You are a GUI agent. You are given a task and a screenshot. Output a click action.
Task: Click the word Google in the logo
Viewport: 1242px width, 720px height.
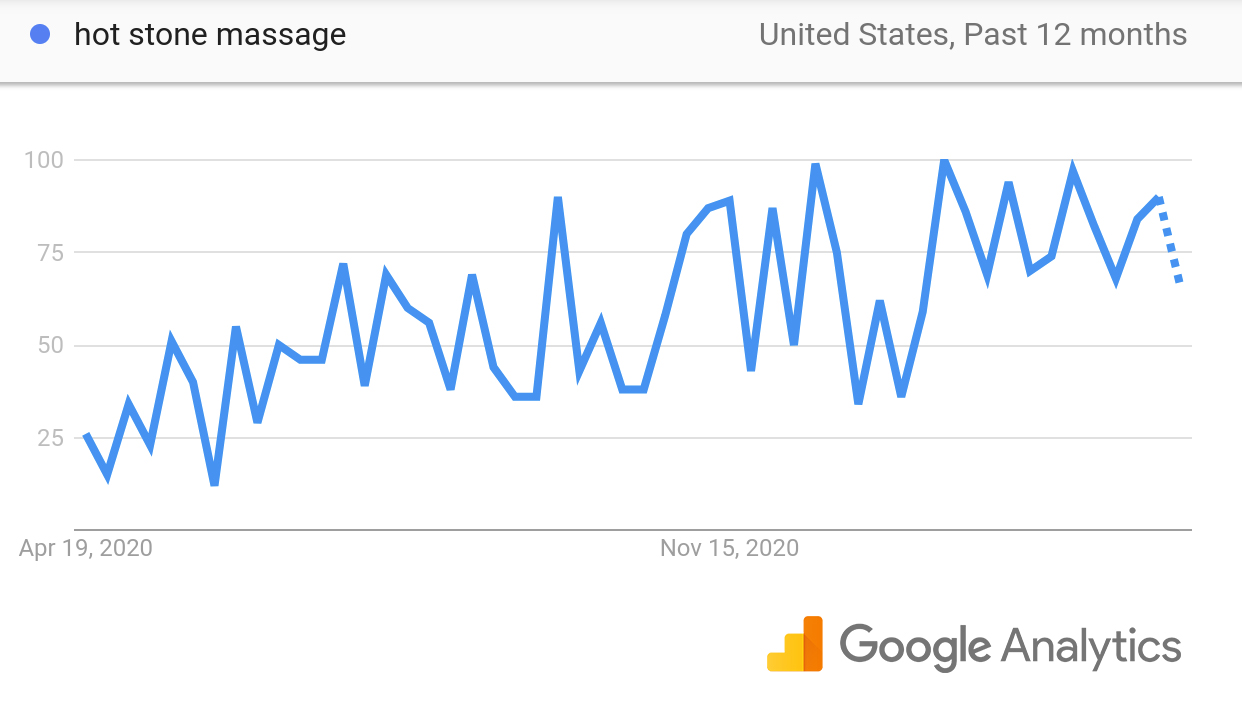pos(915,647)
